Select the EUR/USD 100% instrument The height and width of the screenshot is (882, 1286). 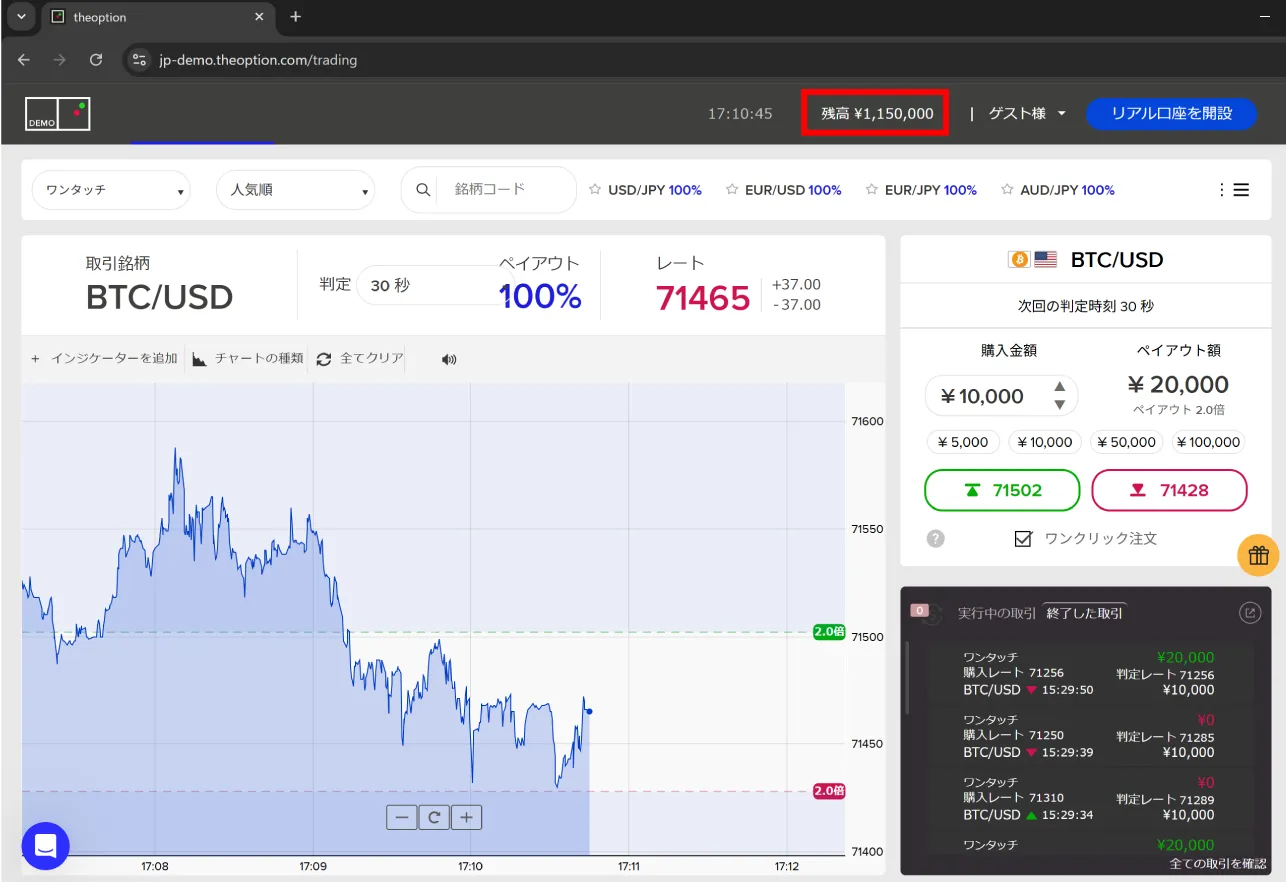point(793,190)
